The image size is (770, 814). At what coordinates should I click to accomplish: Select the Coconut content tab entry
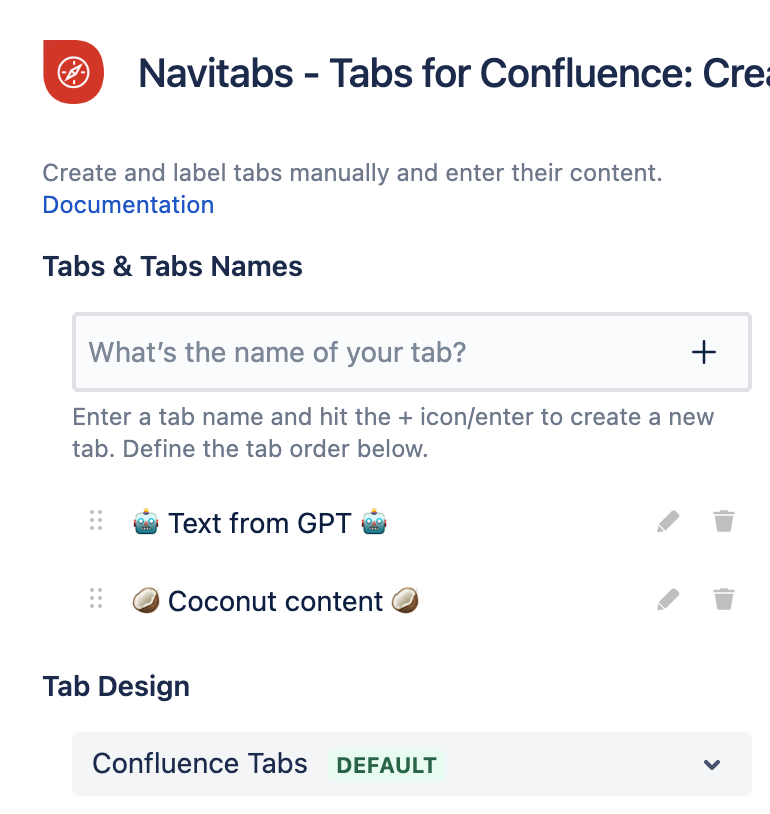(275, 601)
